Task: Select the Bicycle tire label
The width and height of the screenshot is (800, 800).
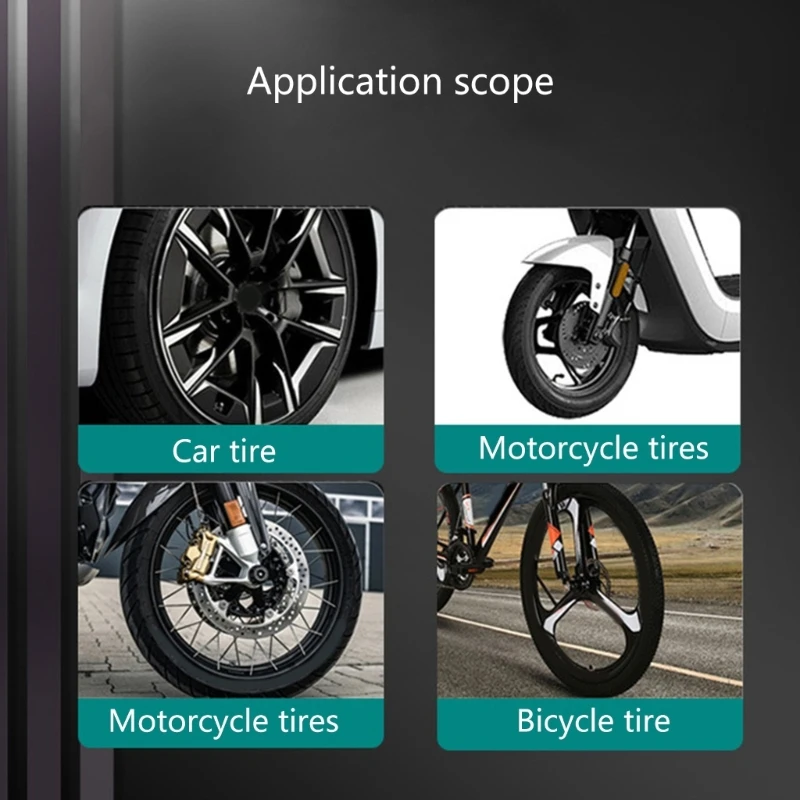Action: click(593, 721)
